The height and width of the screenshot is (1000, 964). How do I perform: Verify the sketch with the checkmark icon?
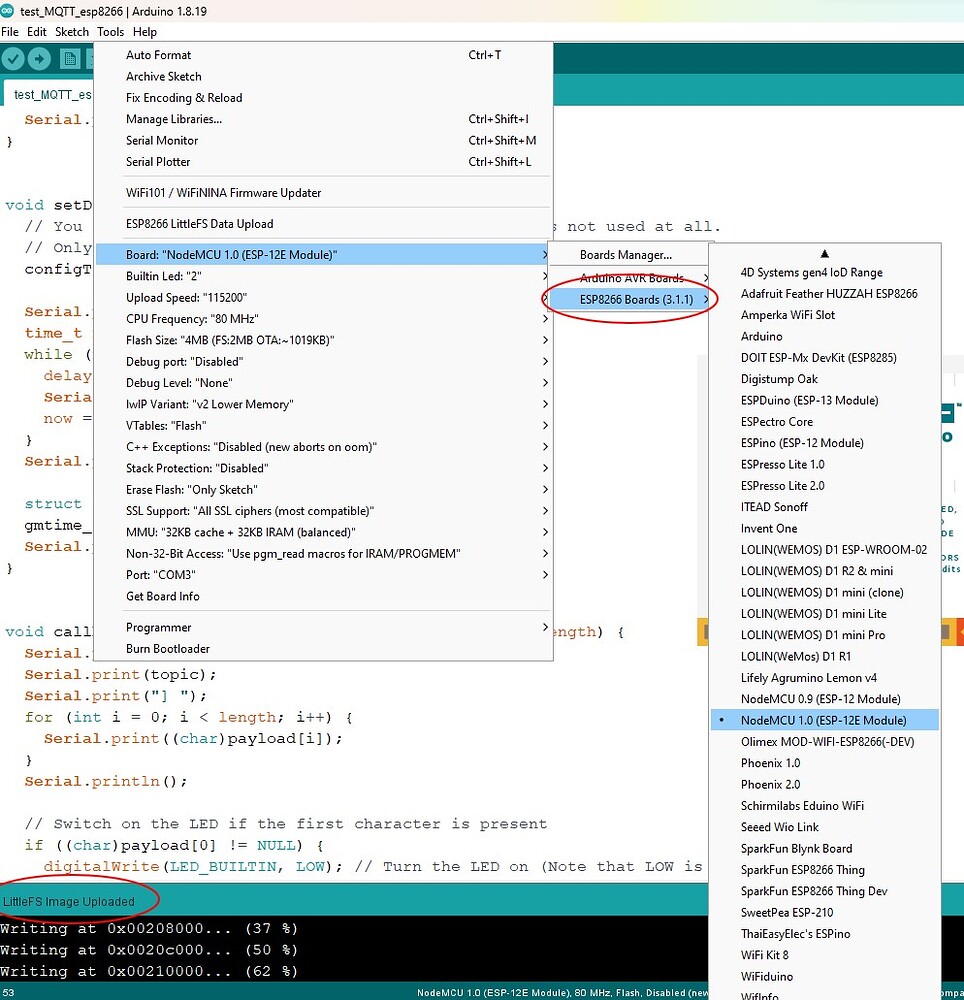point(13,58)
